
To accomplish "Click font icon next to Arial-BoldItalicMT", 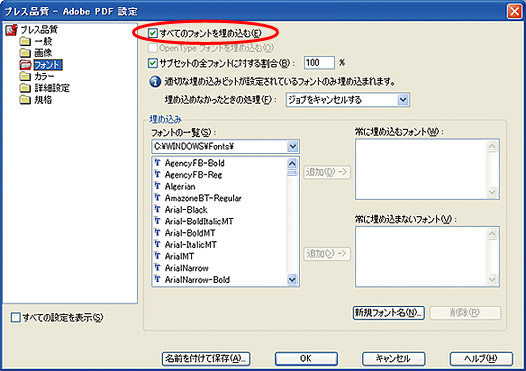I will coord(157,221).
